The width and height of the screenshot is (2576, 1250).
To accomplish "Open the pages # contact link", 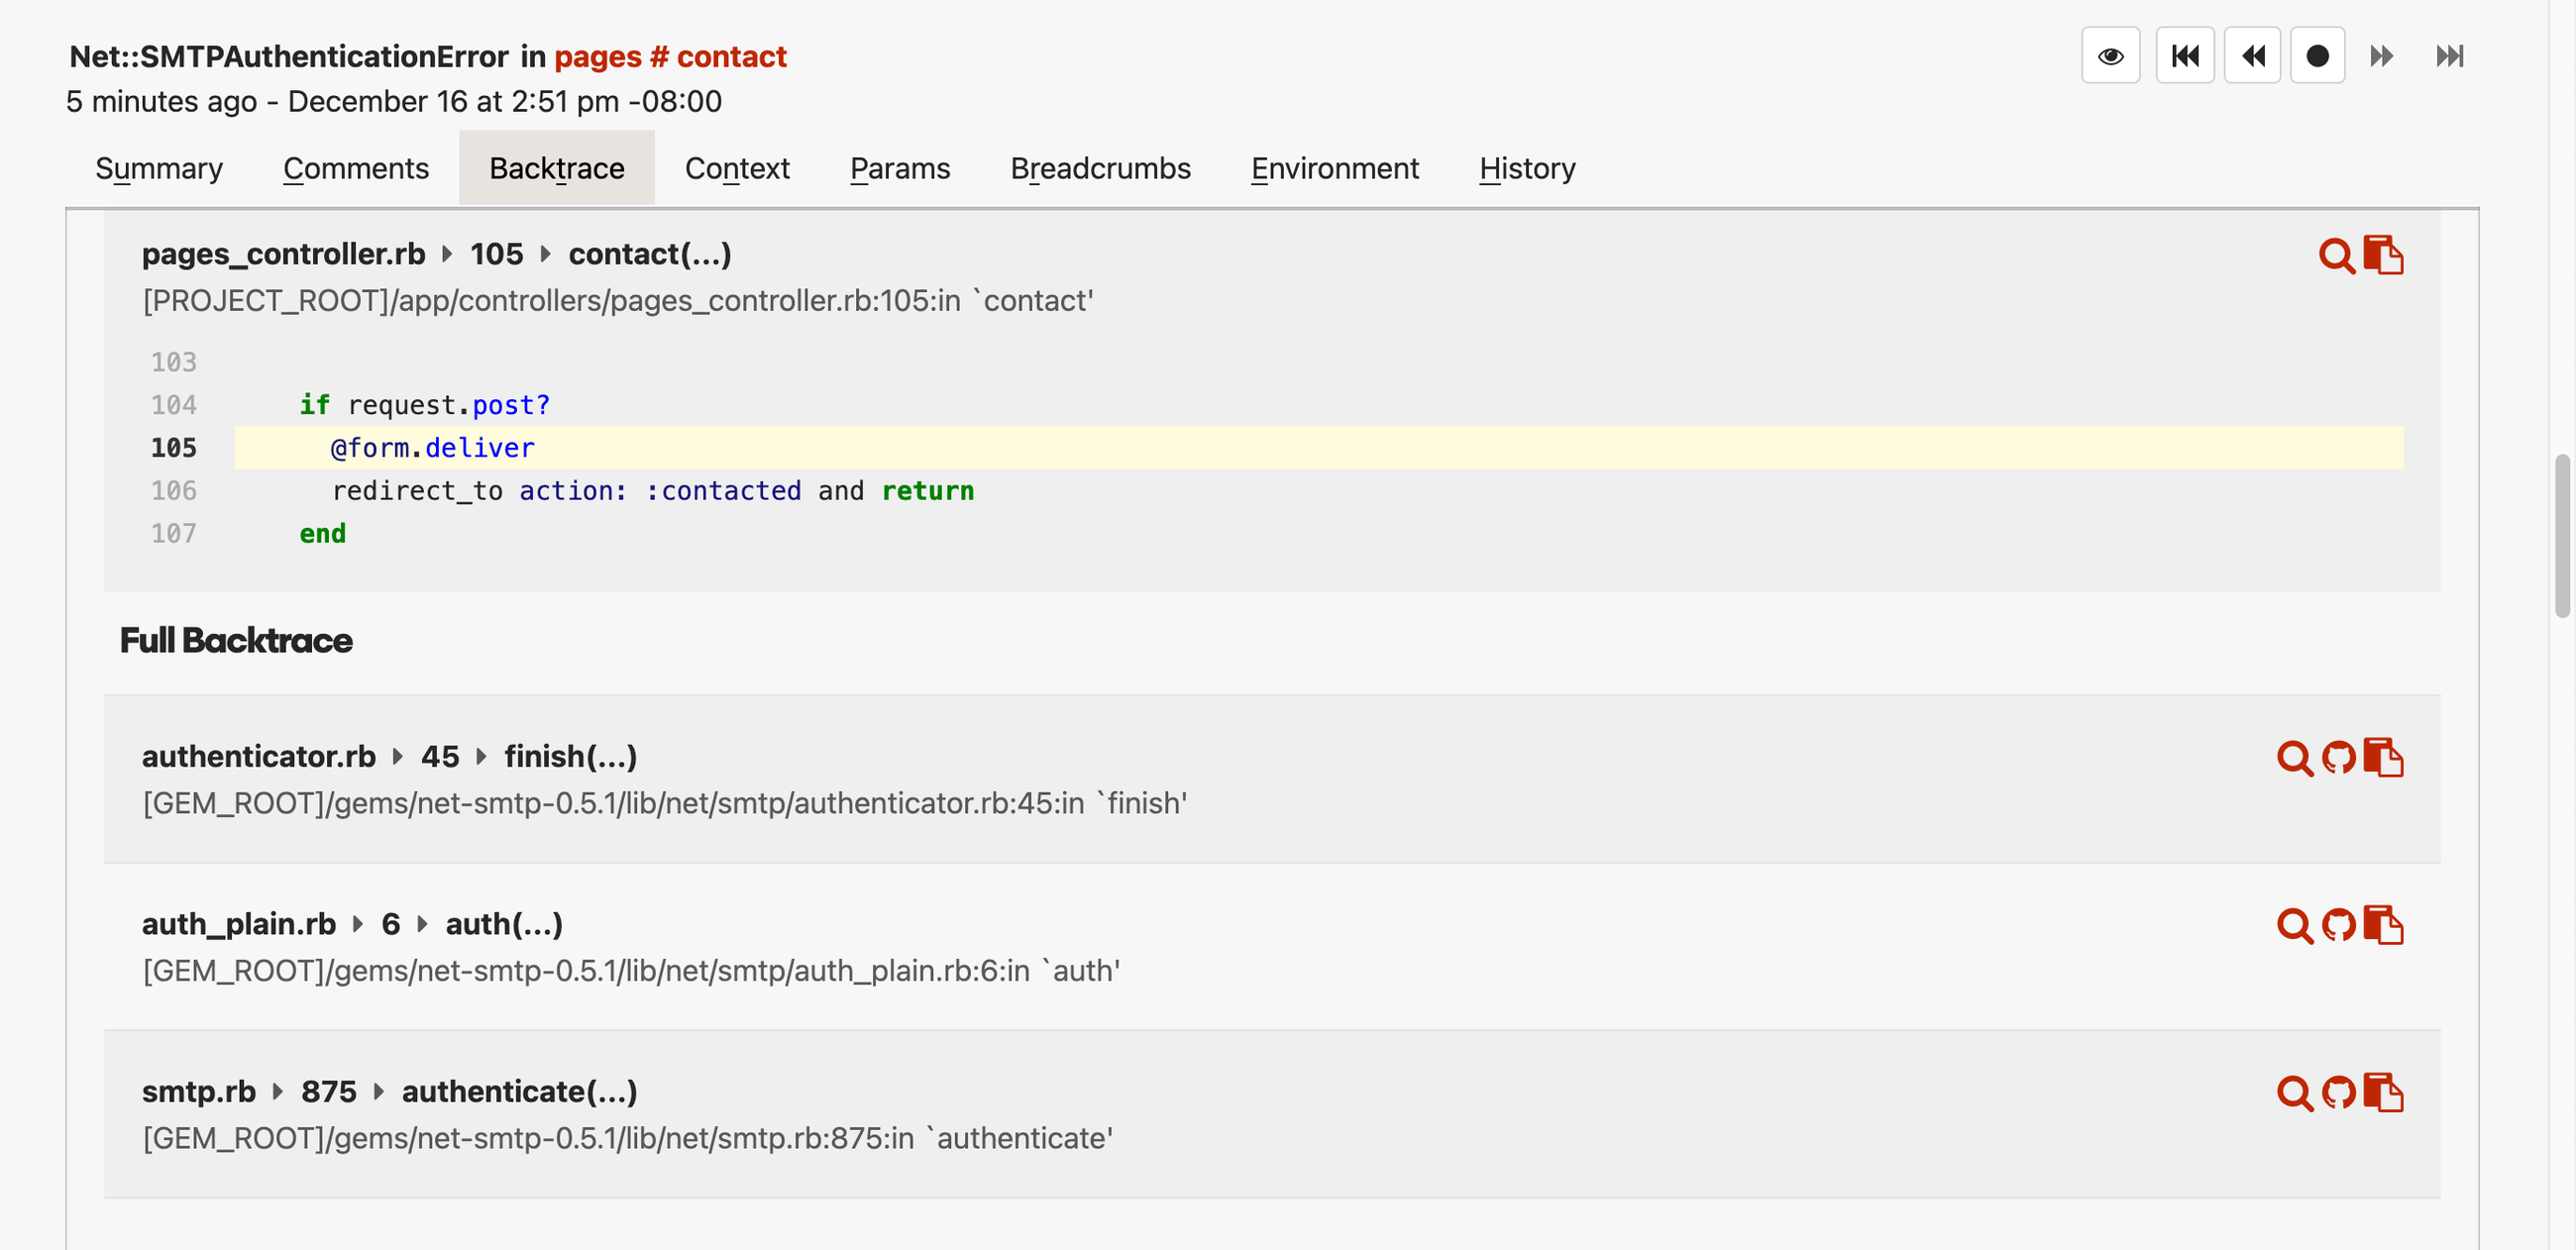I will pyautogui.click(x=670, y=56).
